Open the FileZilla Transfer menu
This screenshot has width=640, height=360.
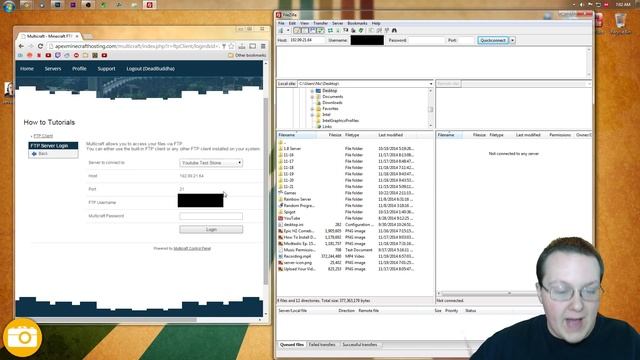[320, 23]
